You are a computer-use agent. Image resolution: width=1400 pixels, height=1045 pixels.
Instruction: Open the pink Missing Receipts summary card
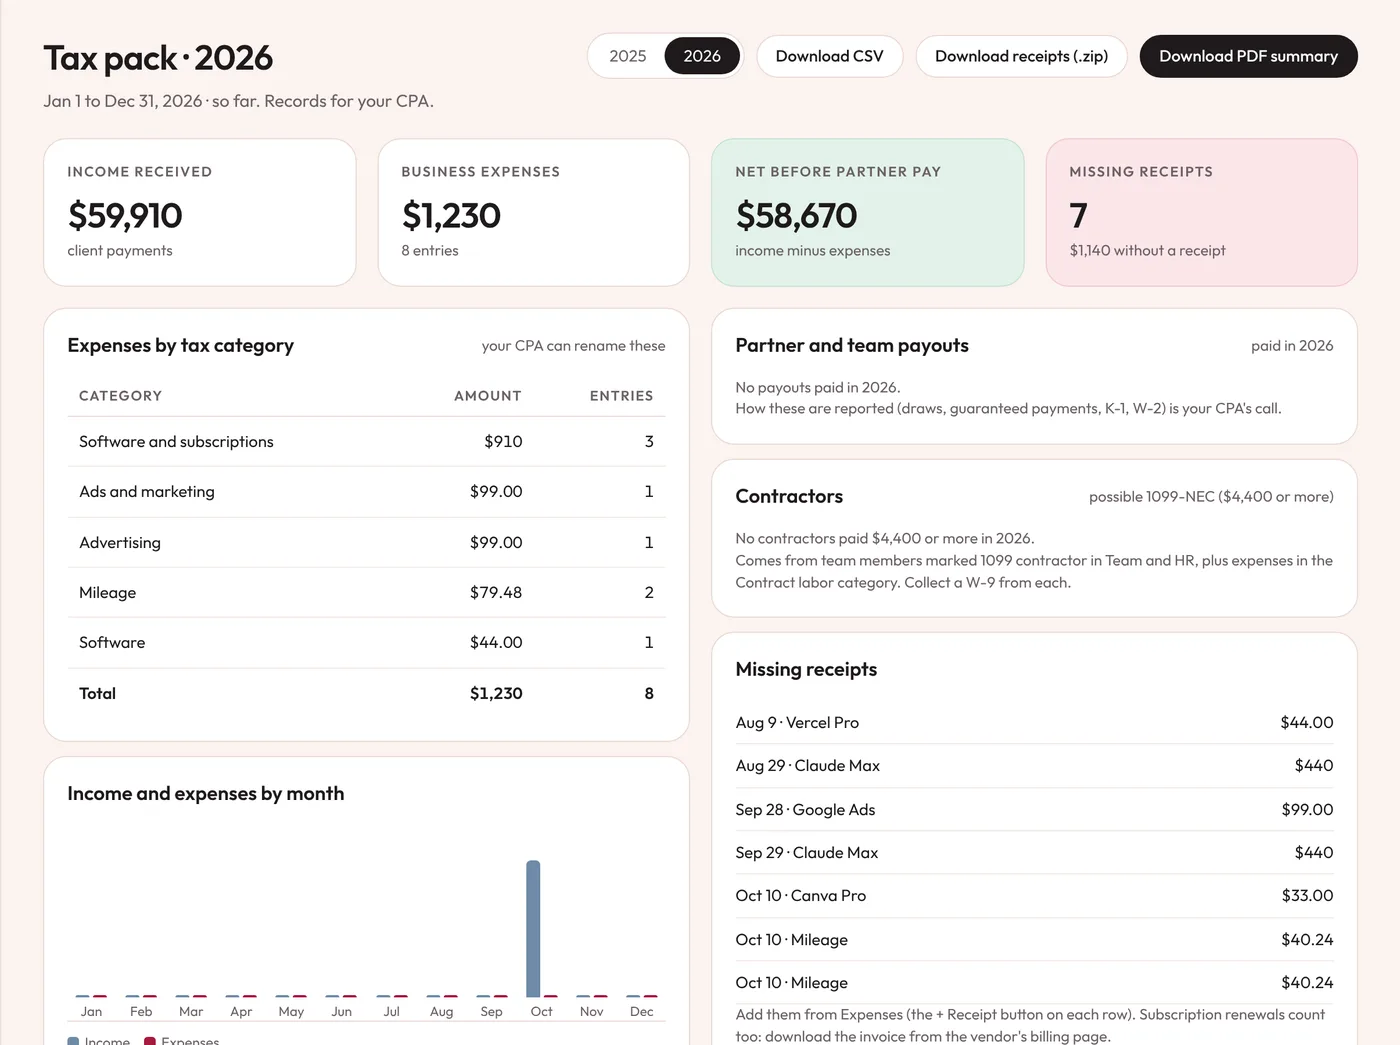[1202, 212]
